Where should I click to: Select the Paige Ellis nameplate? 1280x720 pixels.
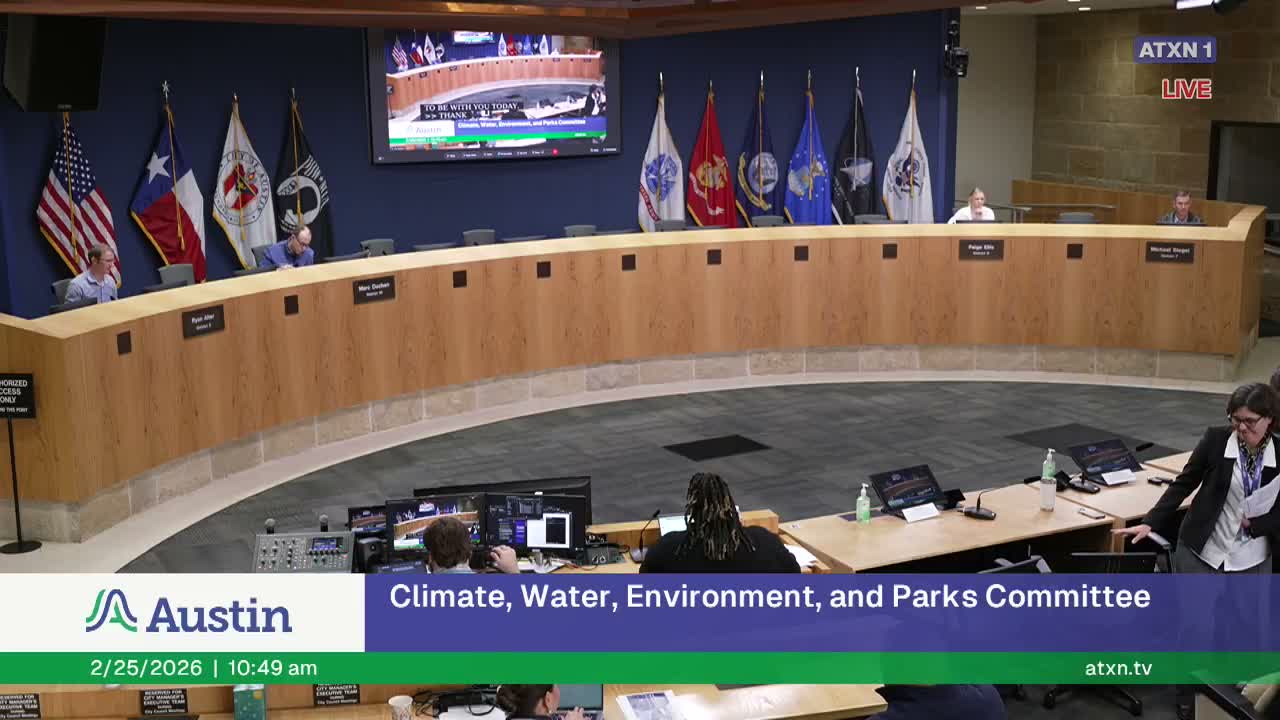(980, 250)
